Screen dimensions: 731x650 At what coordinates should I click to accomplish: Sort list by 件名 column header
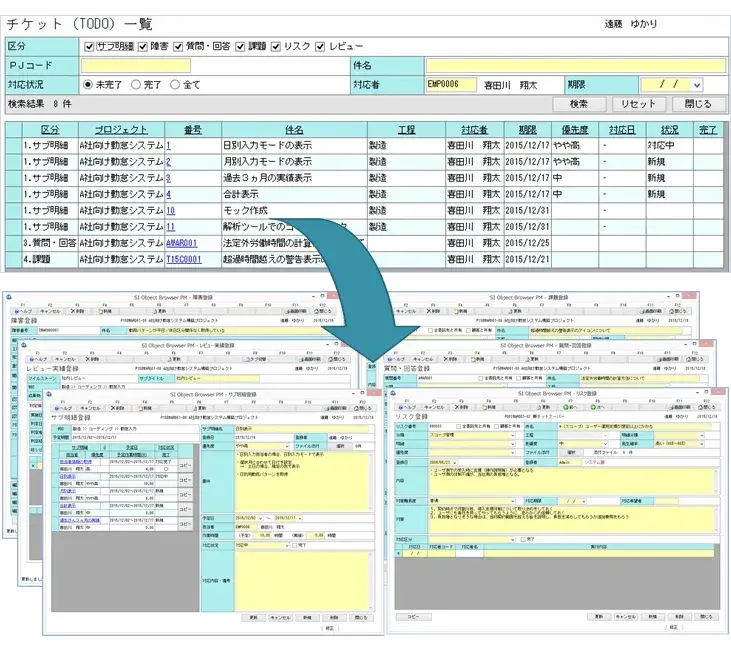point(294,130)
